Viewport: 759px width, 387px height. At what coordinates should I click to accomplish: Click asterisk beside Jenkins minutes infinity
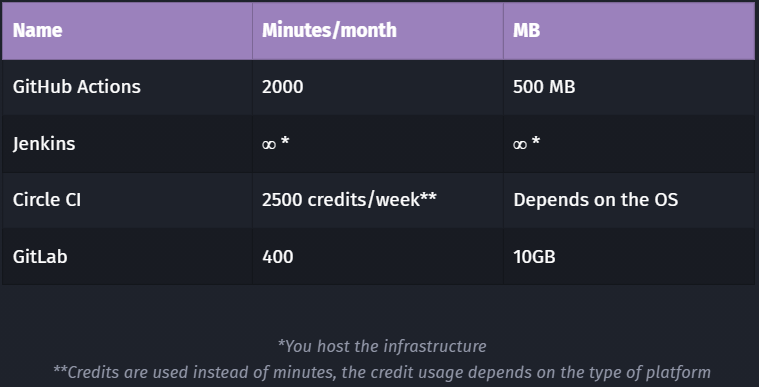285,141
